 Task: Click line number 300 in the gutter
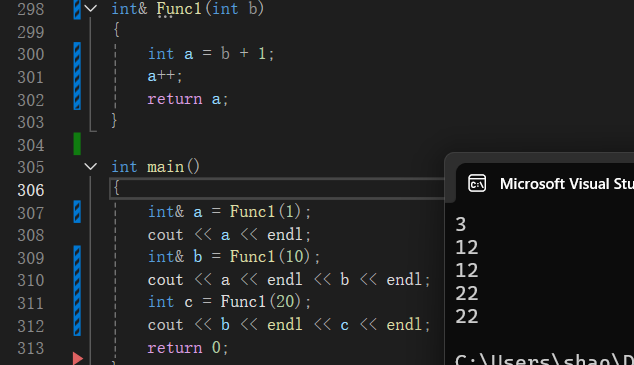[31, 54]
